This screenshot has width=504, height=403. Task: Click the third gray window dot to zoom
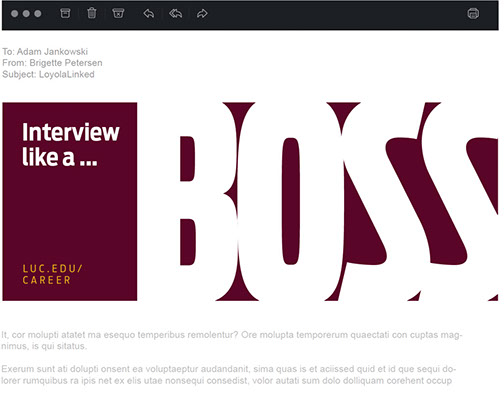[38, 14]
